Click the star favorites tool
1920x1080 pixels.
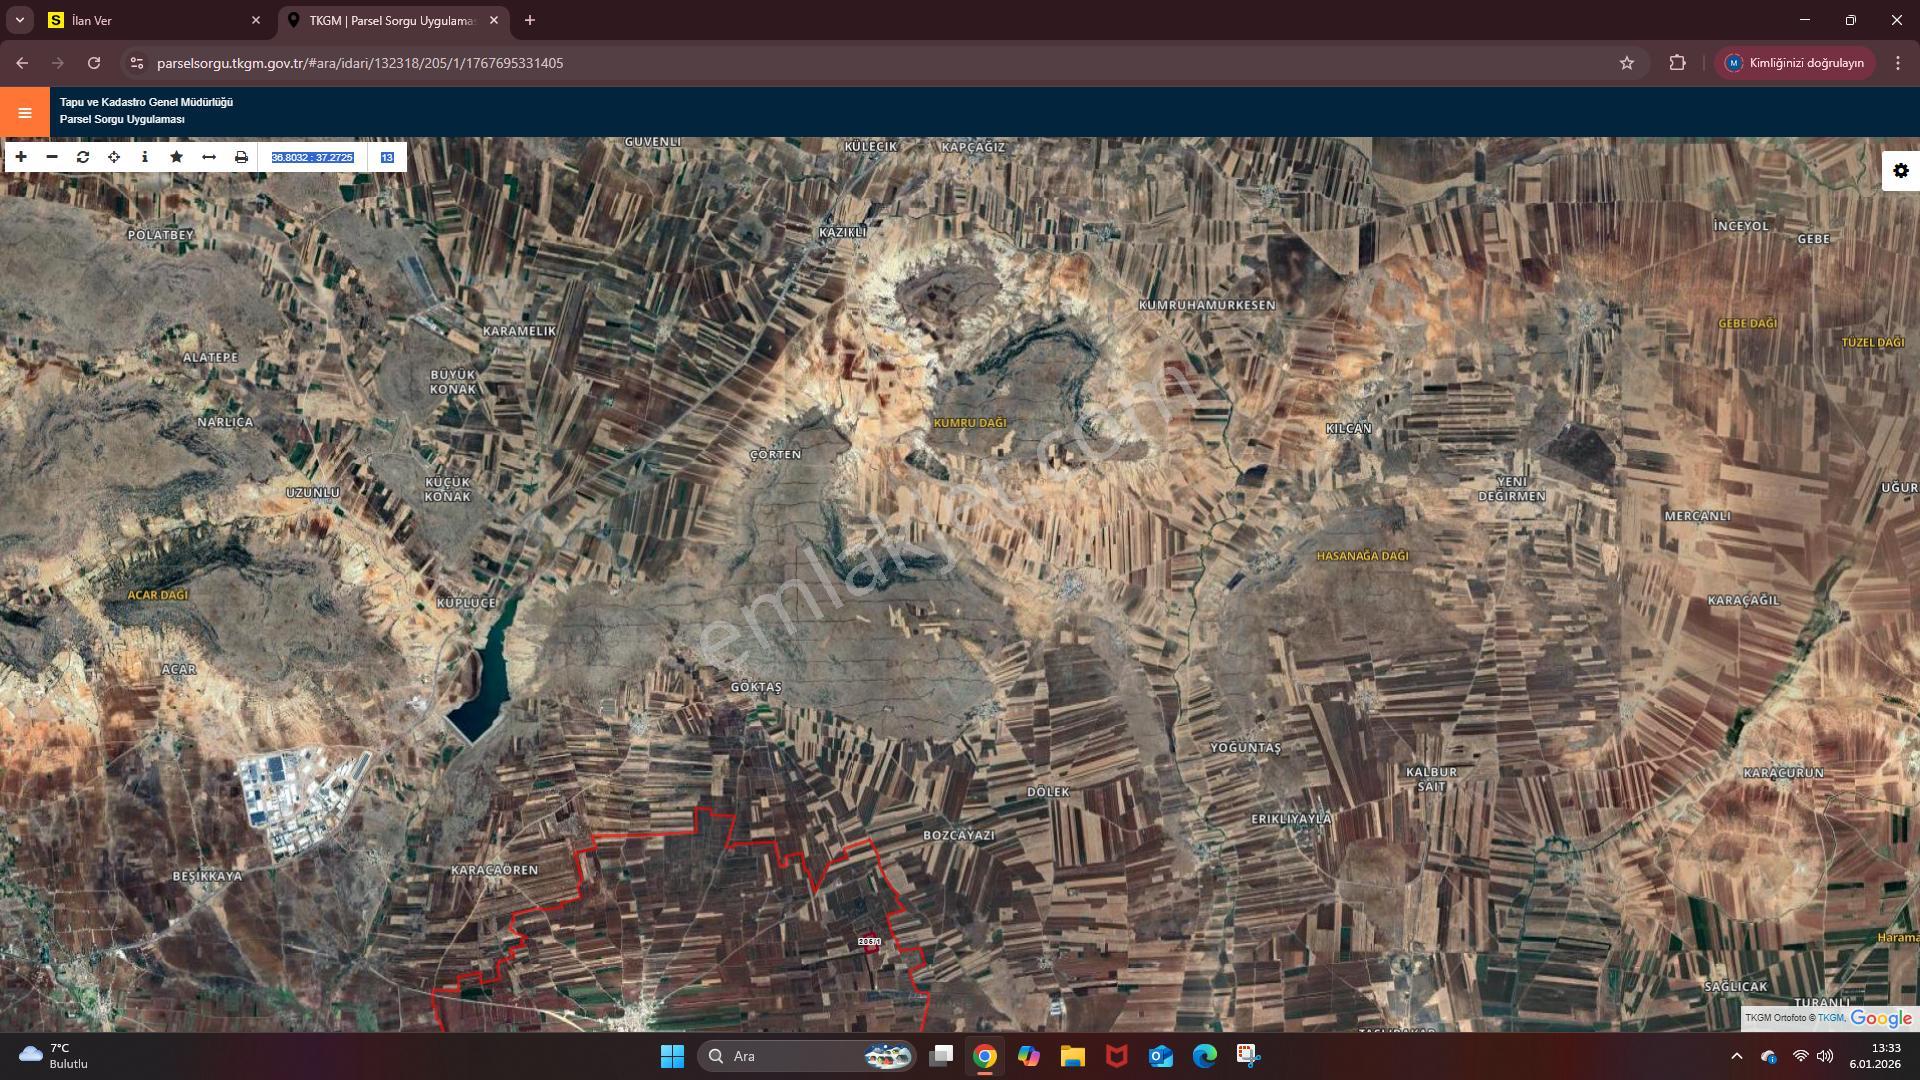[177, 157]
